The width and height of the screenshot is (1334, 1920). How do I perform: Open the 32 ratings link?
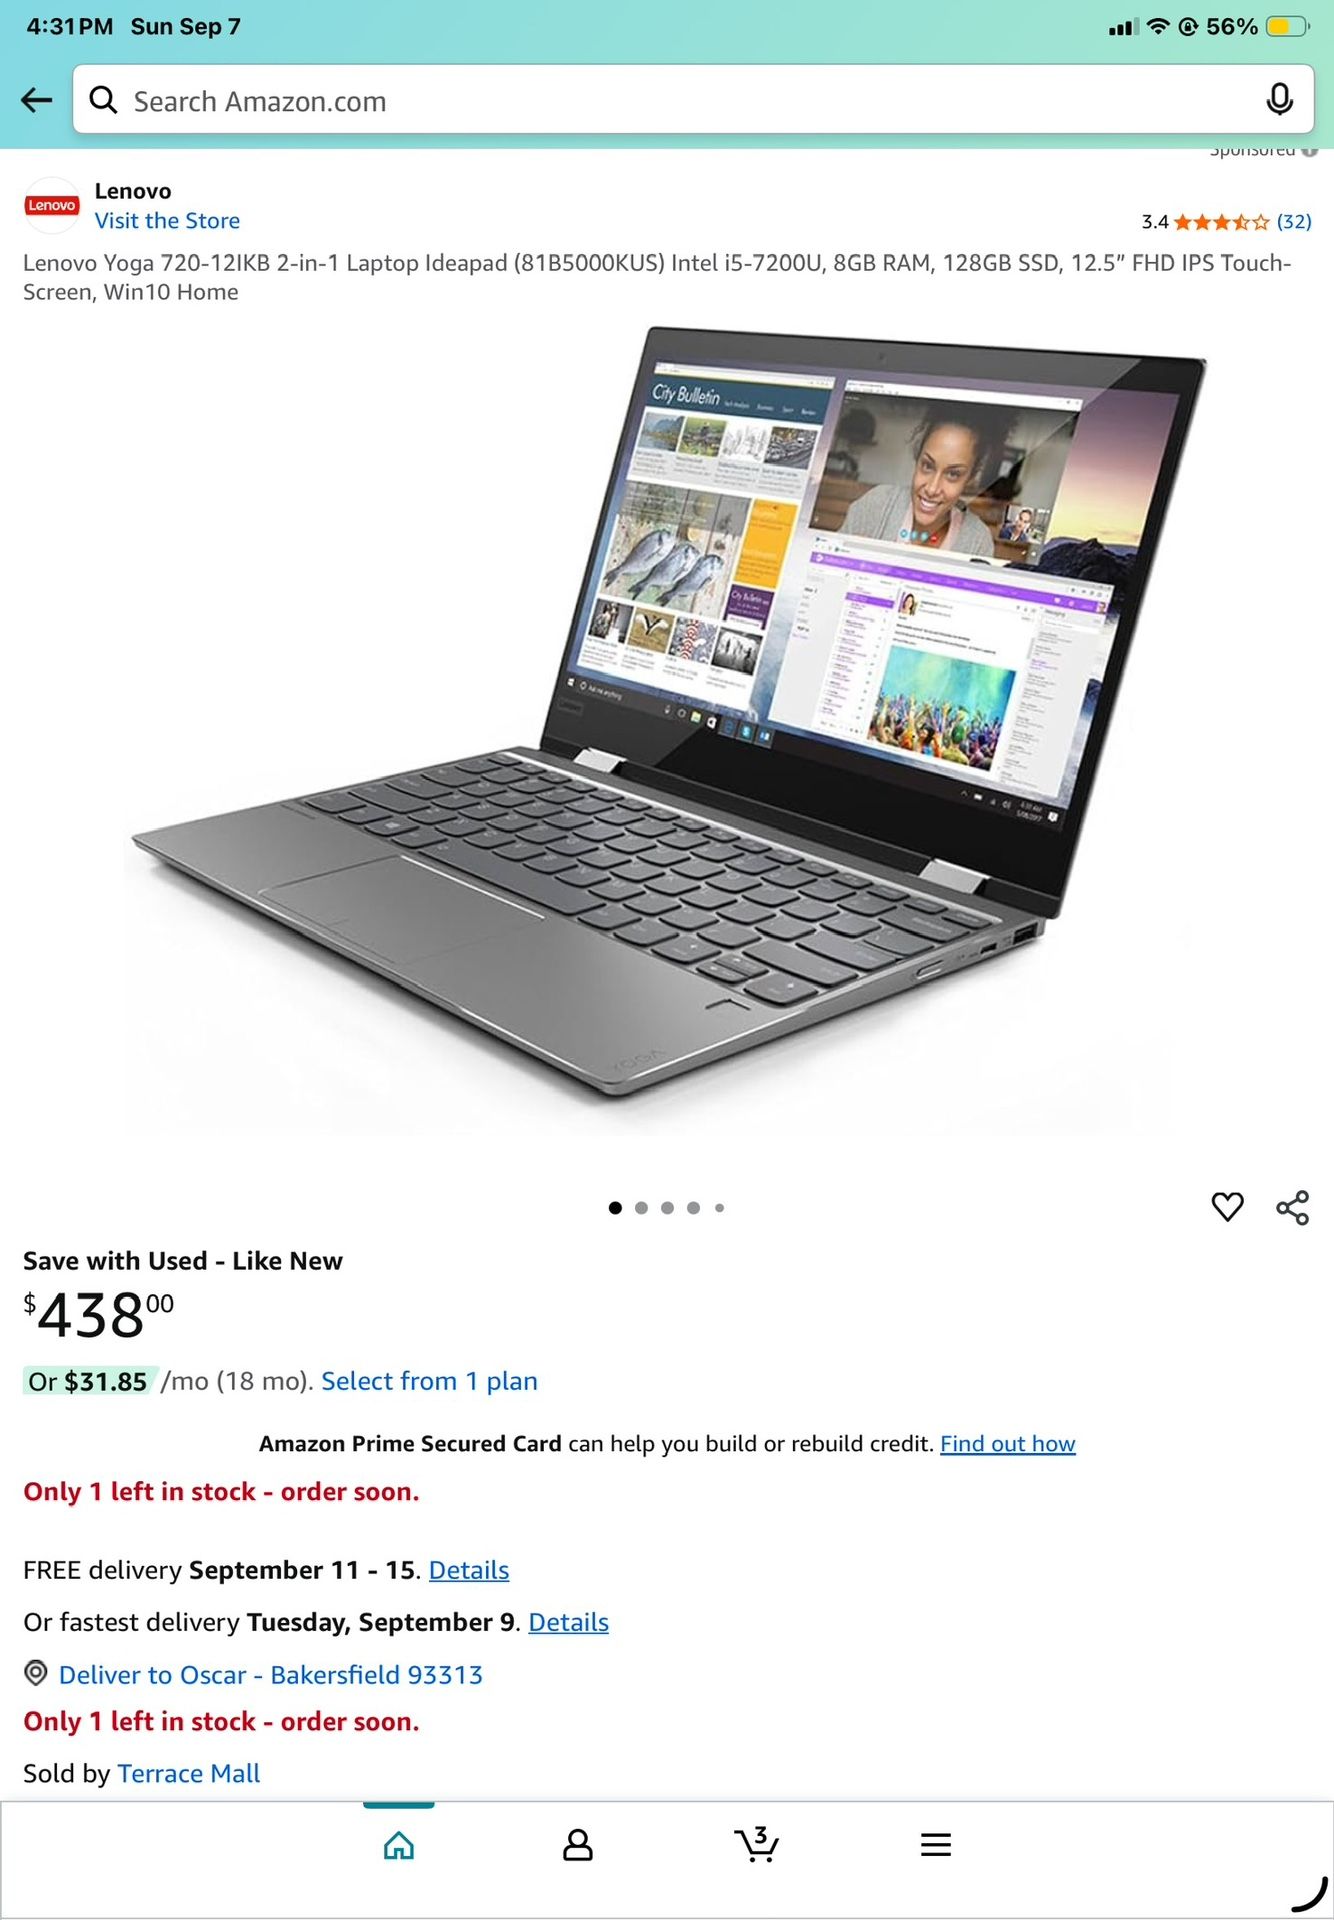click(1294, 221)
